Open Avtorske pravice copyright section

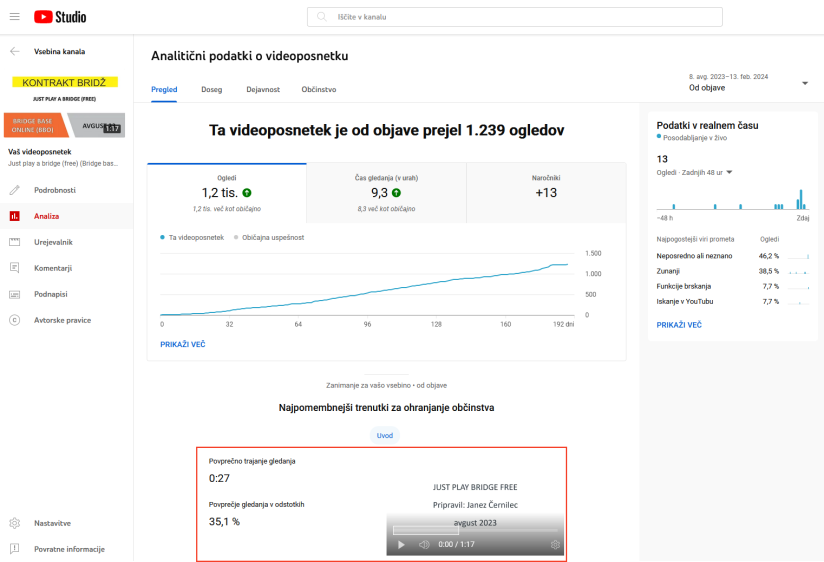(15, 320)
